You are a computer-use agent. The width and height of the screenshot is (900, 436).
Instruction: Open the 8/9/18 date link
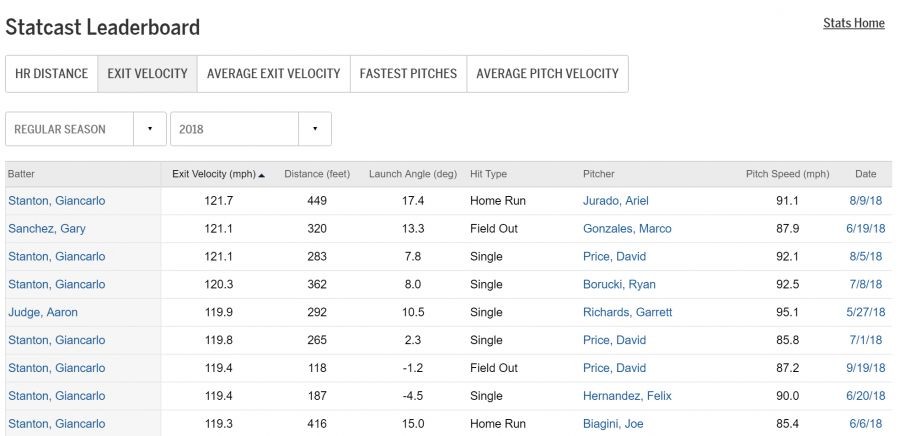click(865, 201)
